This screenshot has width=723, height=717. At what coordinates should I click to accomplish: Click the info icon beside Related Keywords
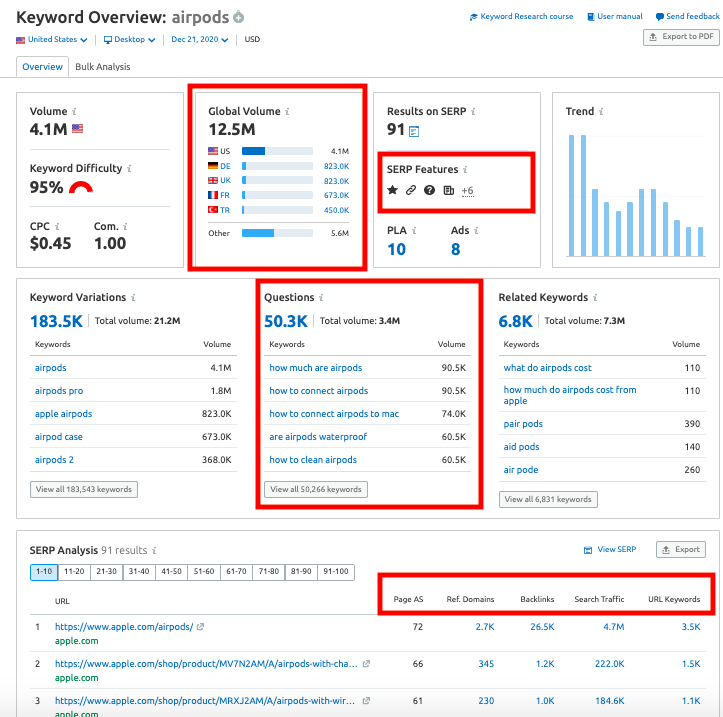pos(595,298)
